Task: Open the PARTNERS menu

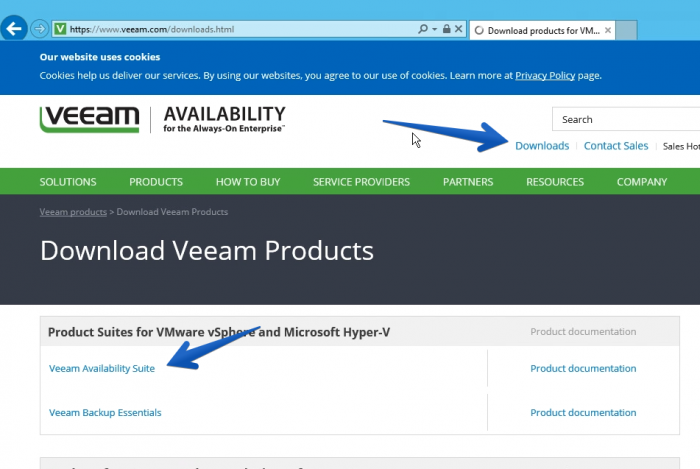Action: 468,182
